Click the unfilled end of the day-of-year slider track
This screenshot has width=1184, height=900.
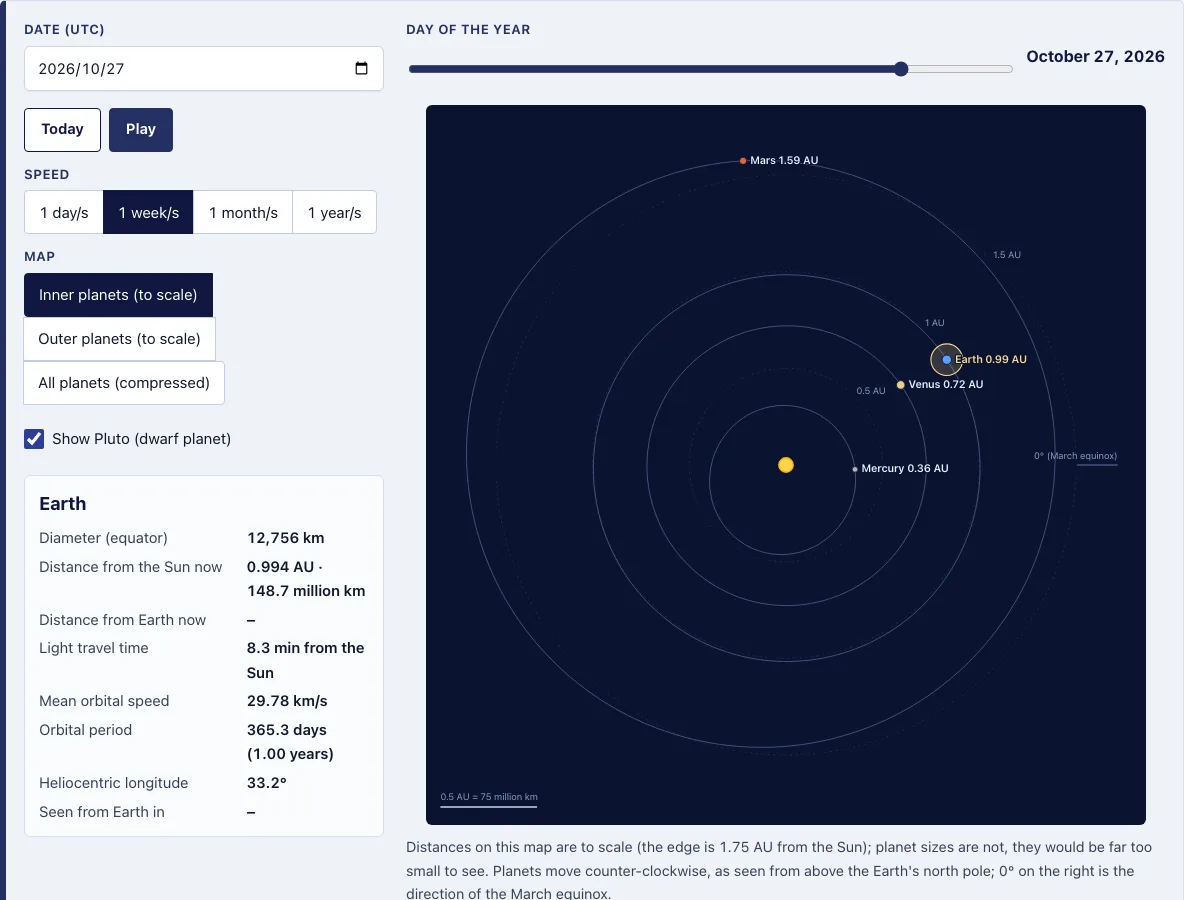pos(960,69)
